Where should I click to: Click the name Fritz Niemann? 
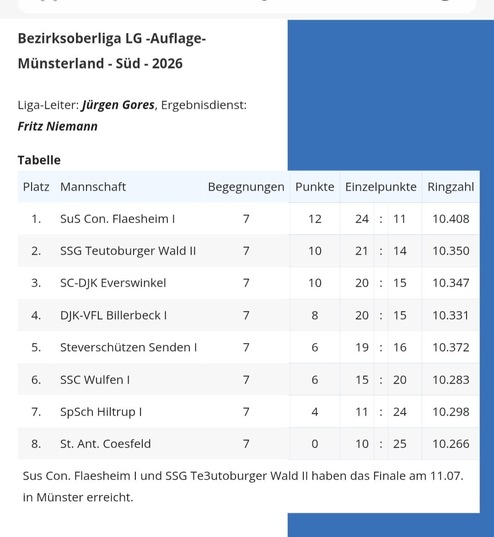pos(58,126)
